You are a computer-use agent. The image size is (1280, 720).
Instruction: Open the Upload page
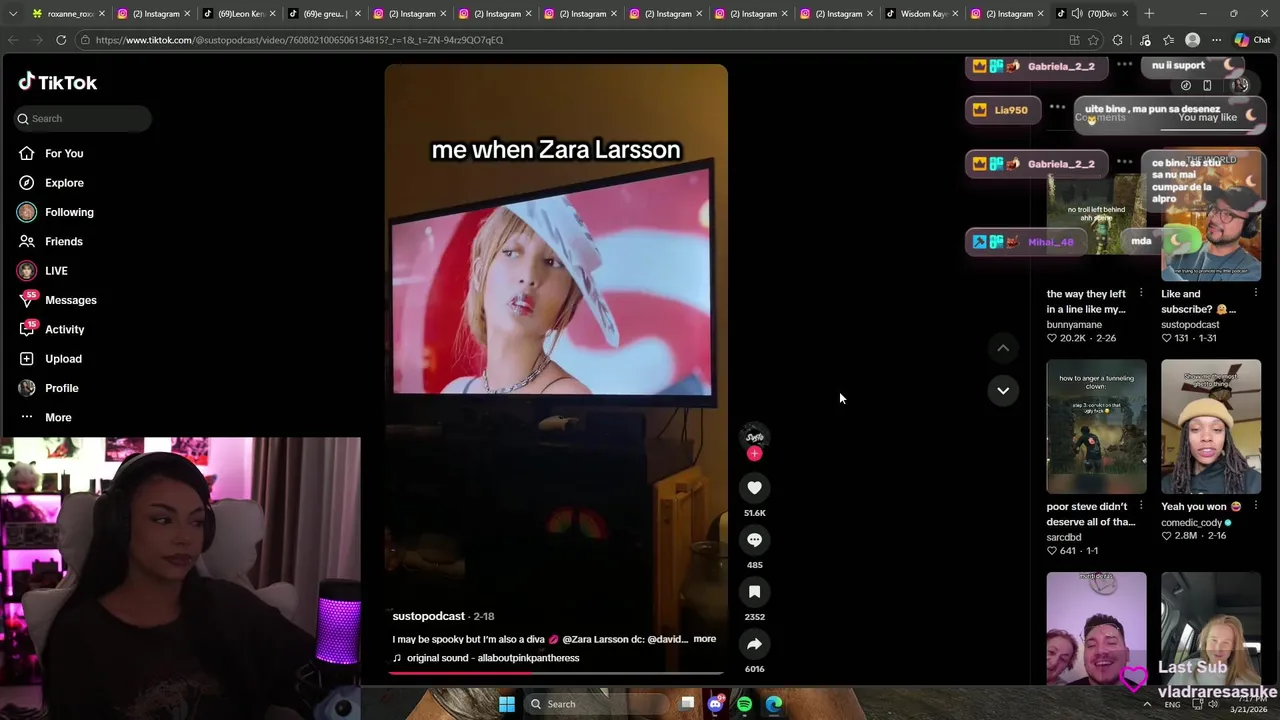pos(63,358)
